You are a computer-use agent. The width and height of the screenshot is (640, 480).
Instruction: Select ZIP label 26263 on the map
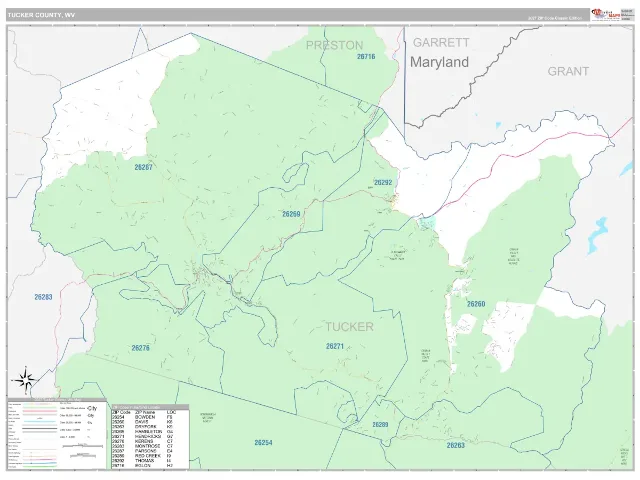coord(456,445)
